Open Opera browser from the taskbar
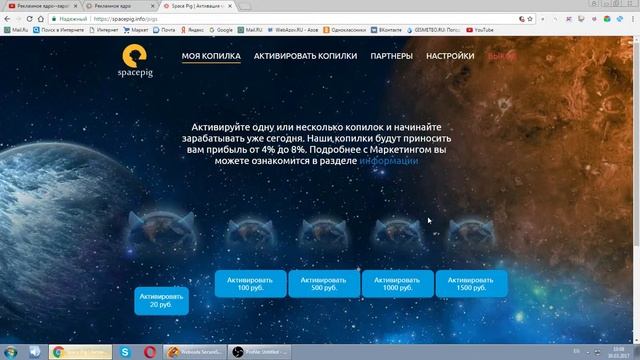The width and height of the screenshot is (640, 360). pyautogui.click(x=149, y=352)
